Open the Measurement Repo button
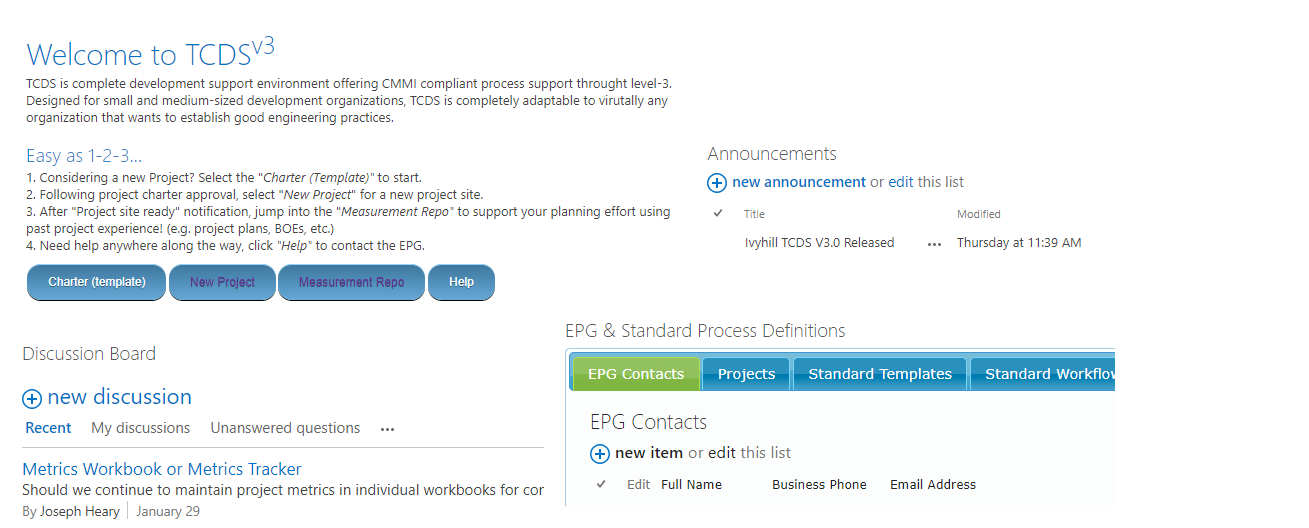 [351, 282]
